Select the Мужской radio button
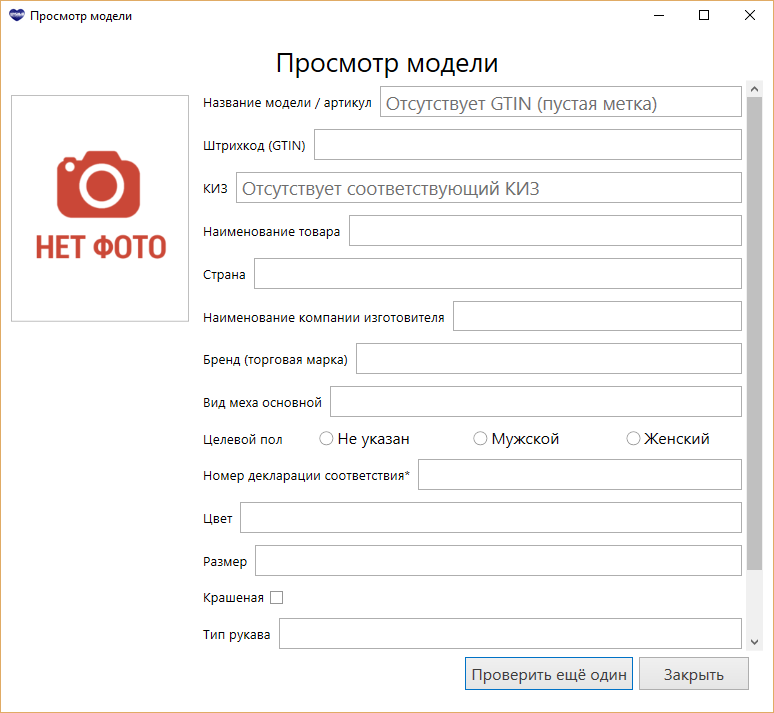774x713 pixels. [x=480, y=438]
